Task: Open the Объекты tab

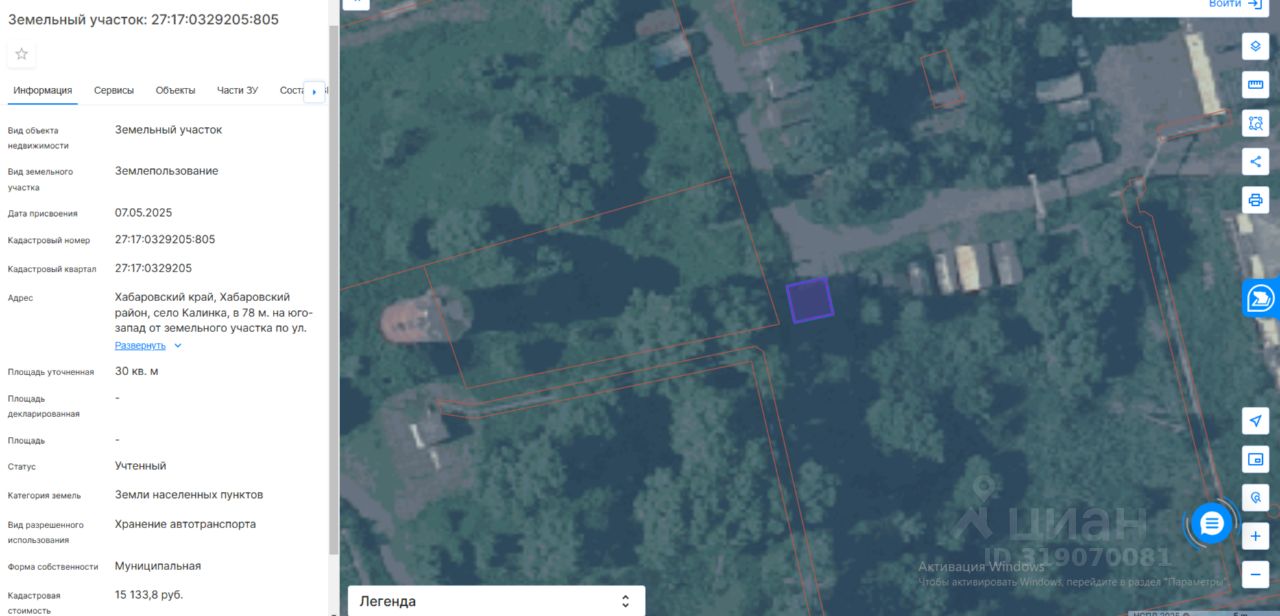Action: pos(175,90)
